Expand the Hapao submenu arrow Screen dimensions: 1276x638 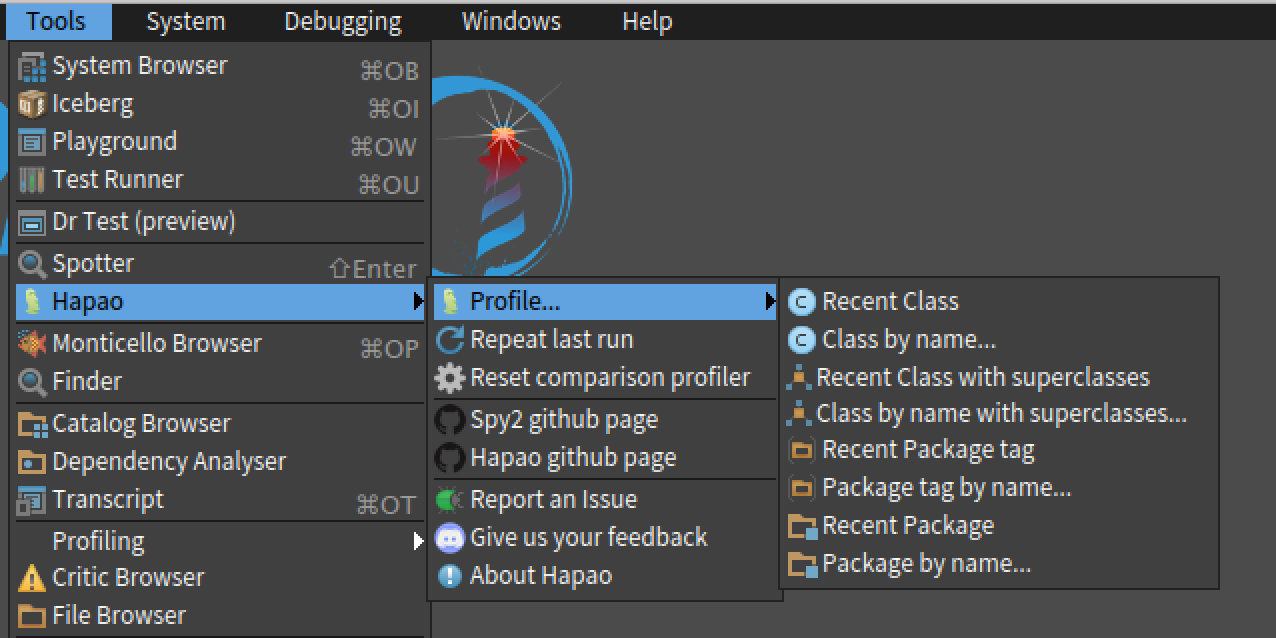[x=418, y=302]
